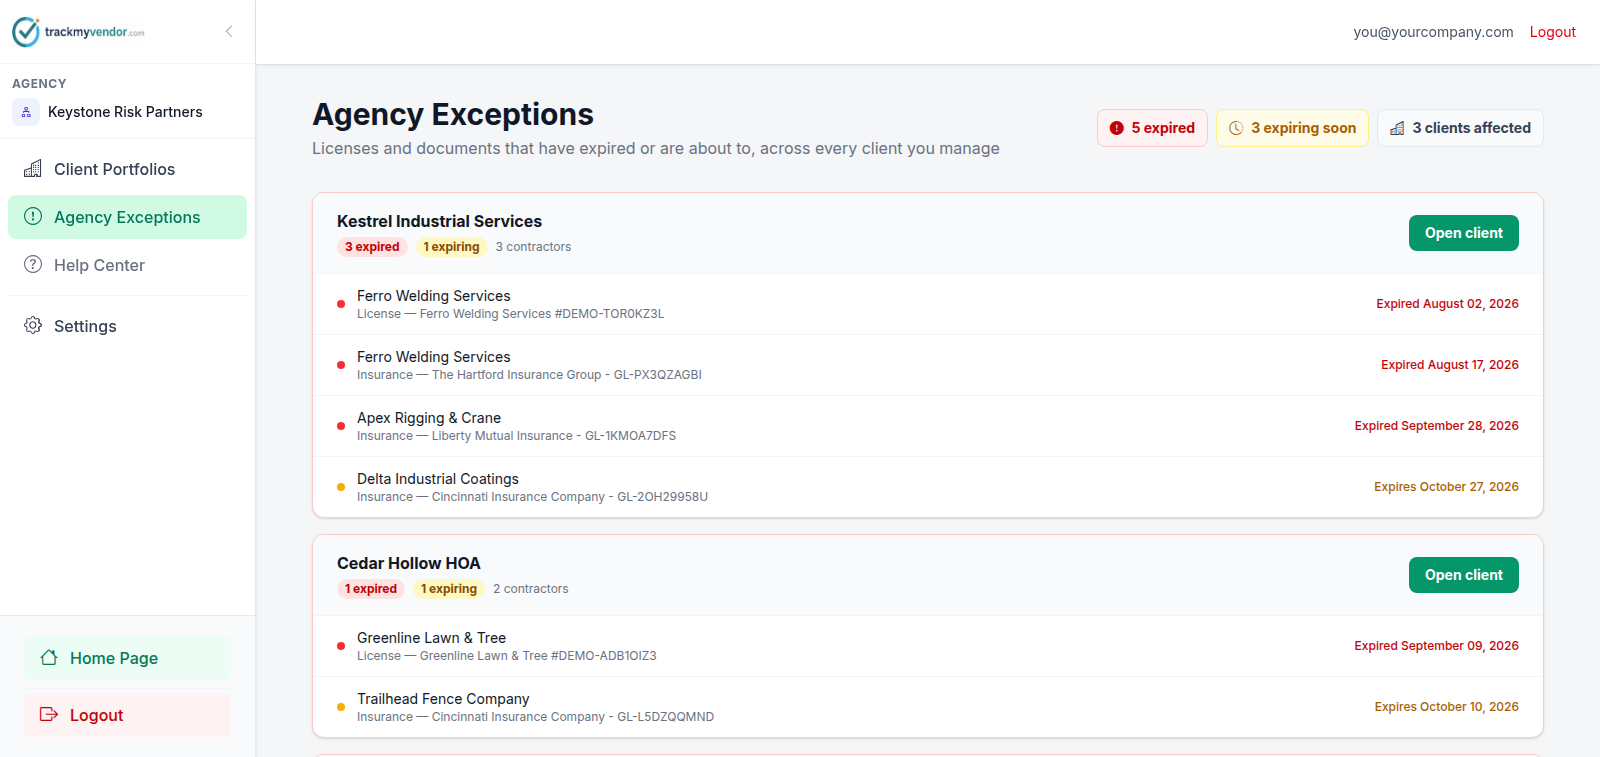The height and width of the screenshot is (757, 1600).
Task: Open client Cedar Hollow HOA
Action: pyautogui.click(x=1463, y=575)
